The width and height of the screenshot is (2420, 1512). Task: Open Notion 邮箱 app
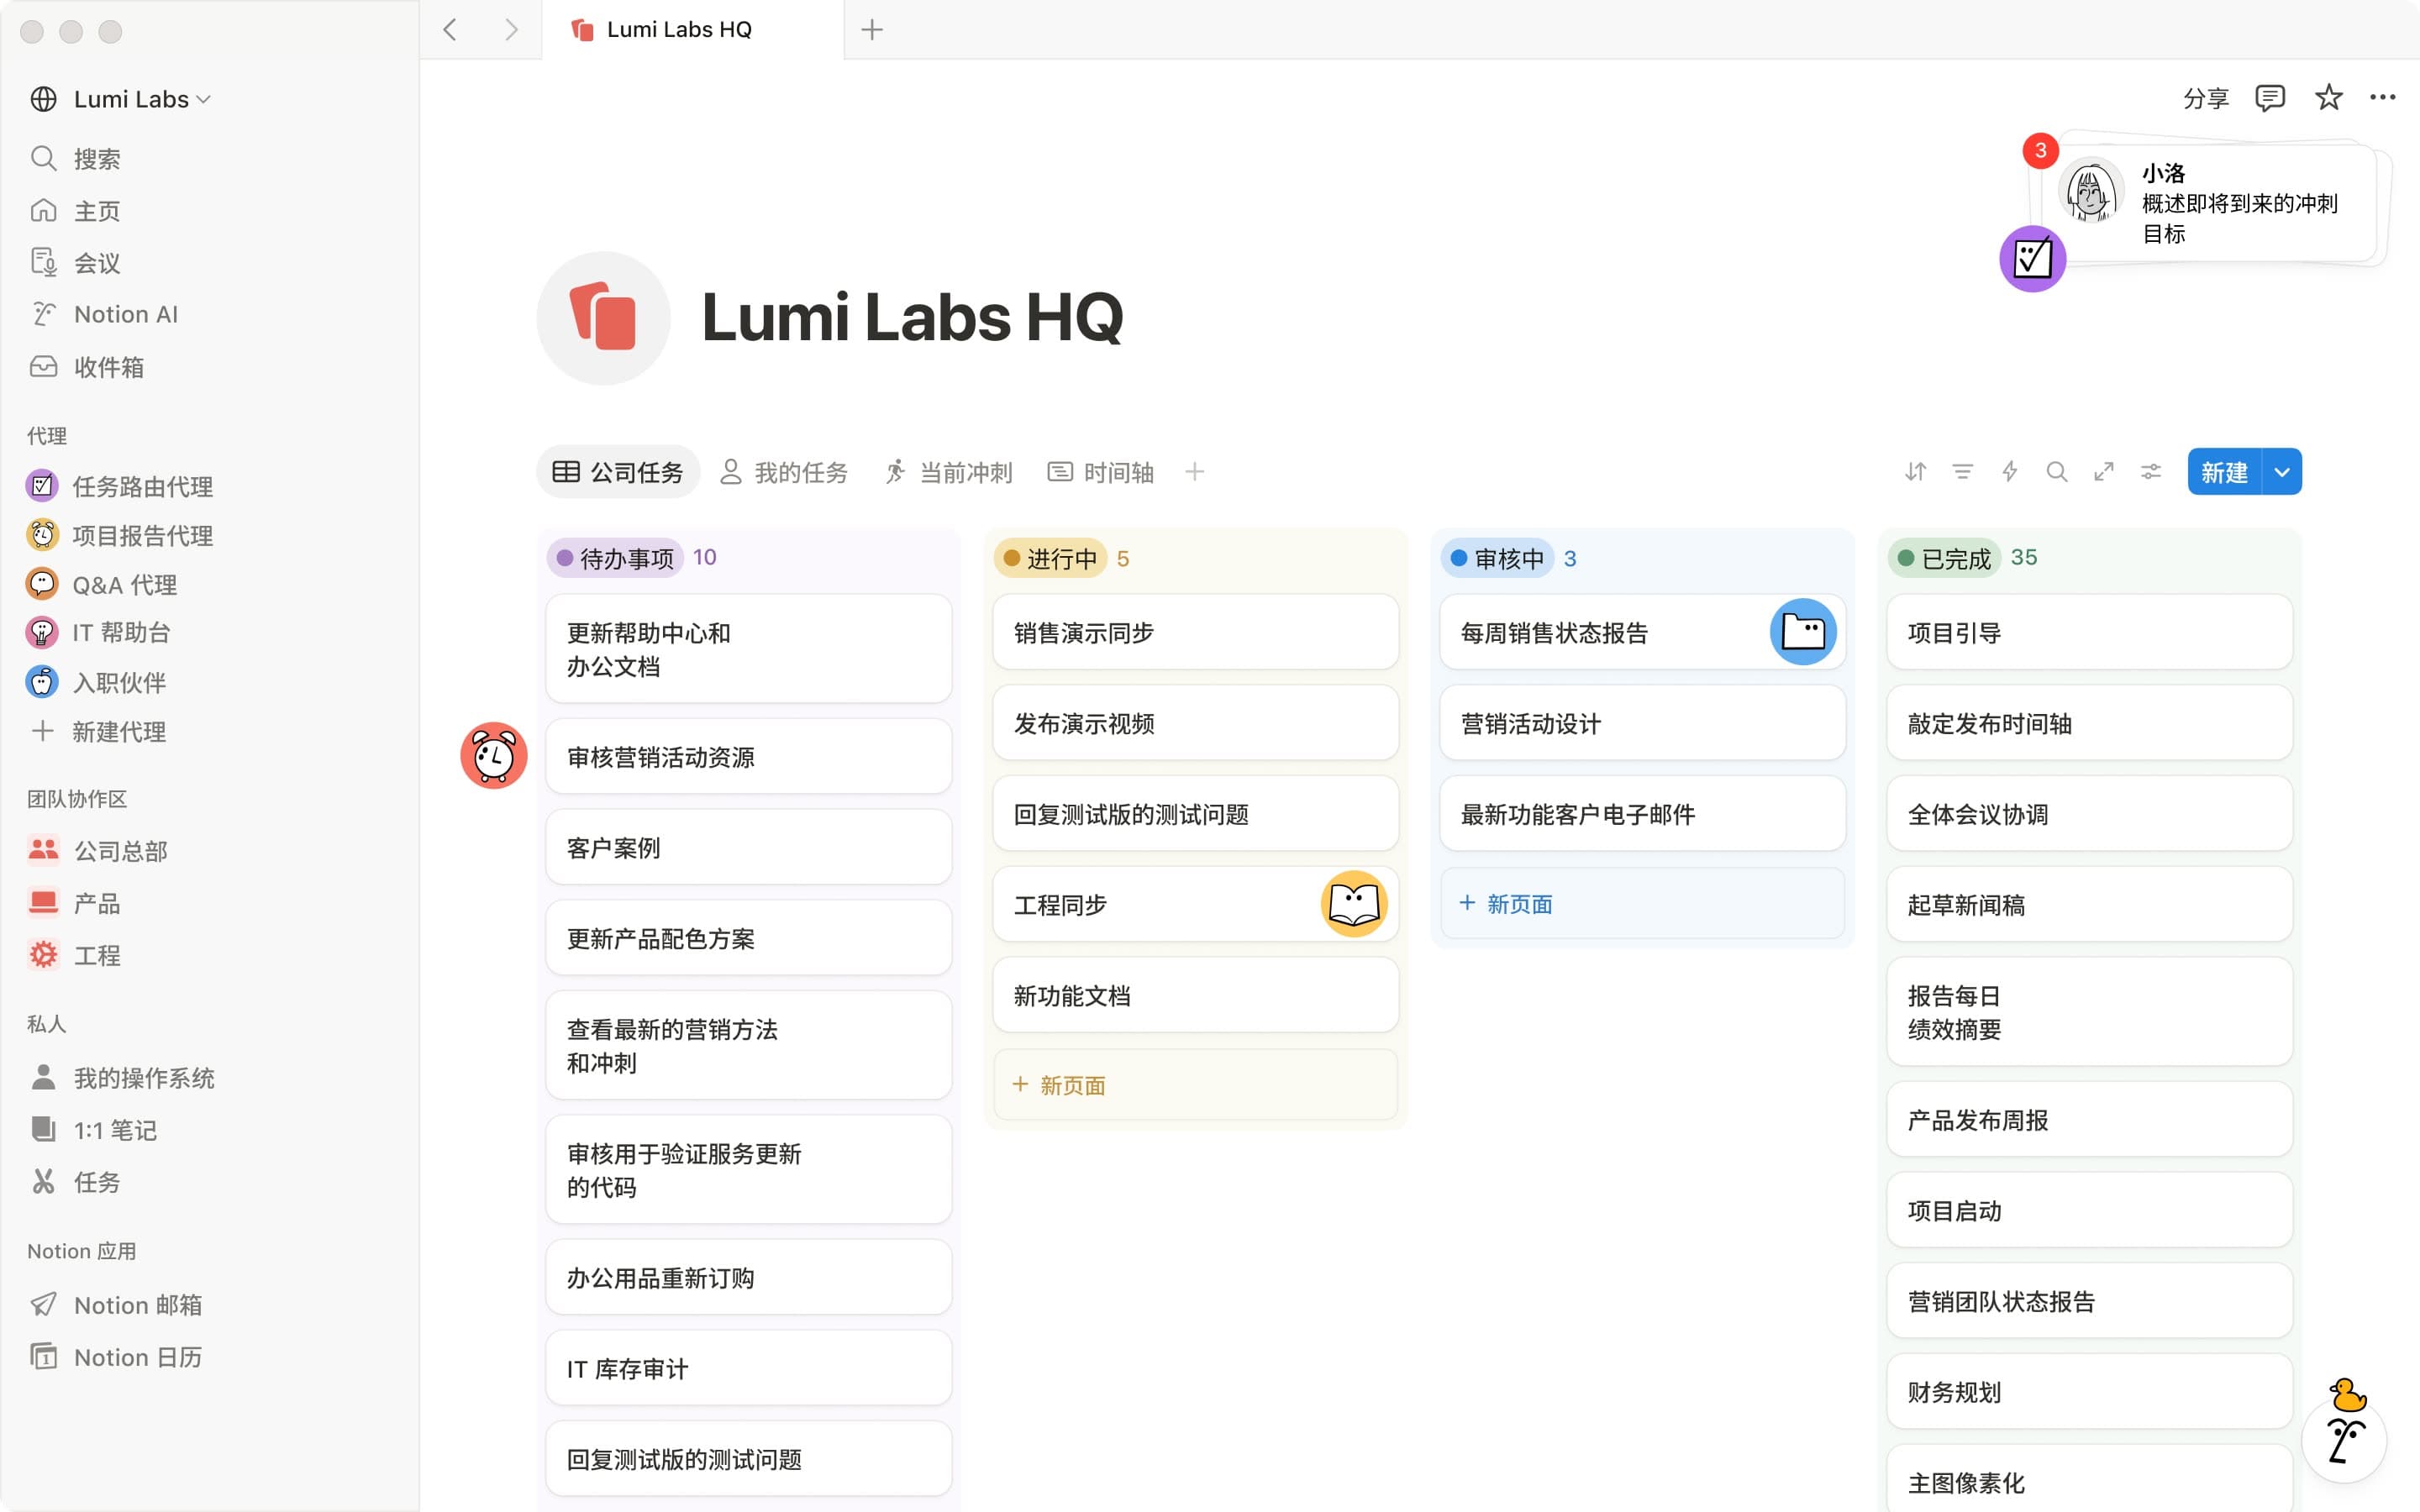click(x=137, y=1305)
